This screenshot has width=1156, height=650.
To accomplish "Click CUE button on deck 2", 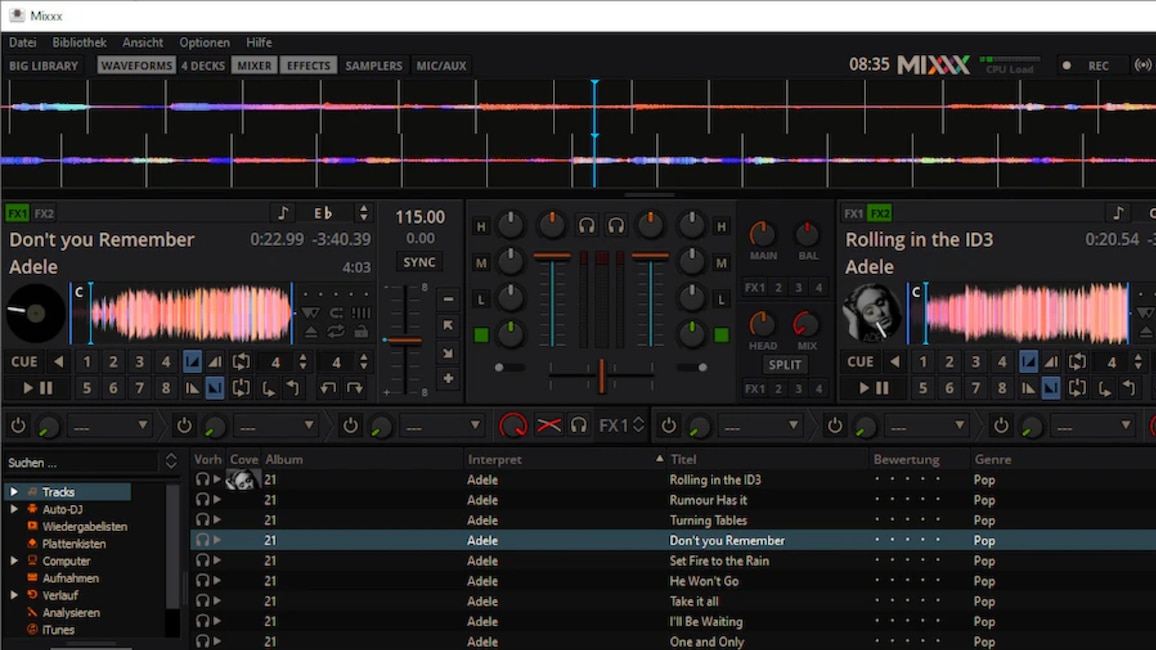I will click(860, 362).
